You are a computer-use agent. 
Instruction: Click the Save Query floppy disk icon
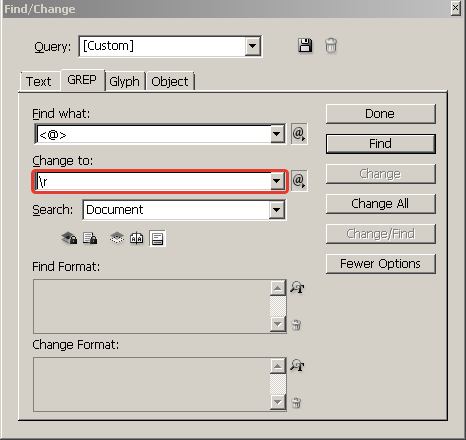(305, 45)
